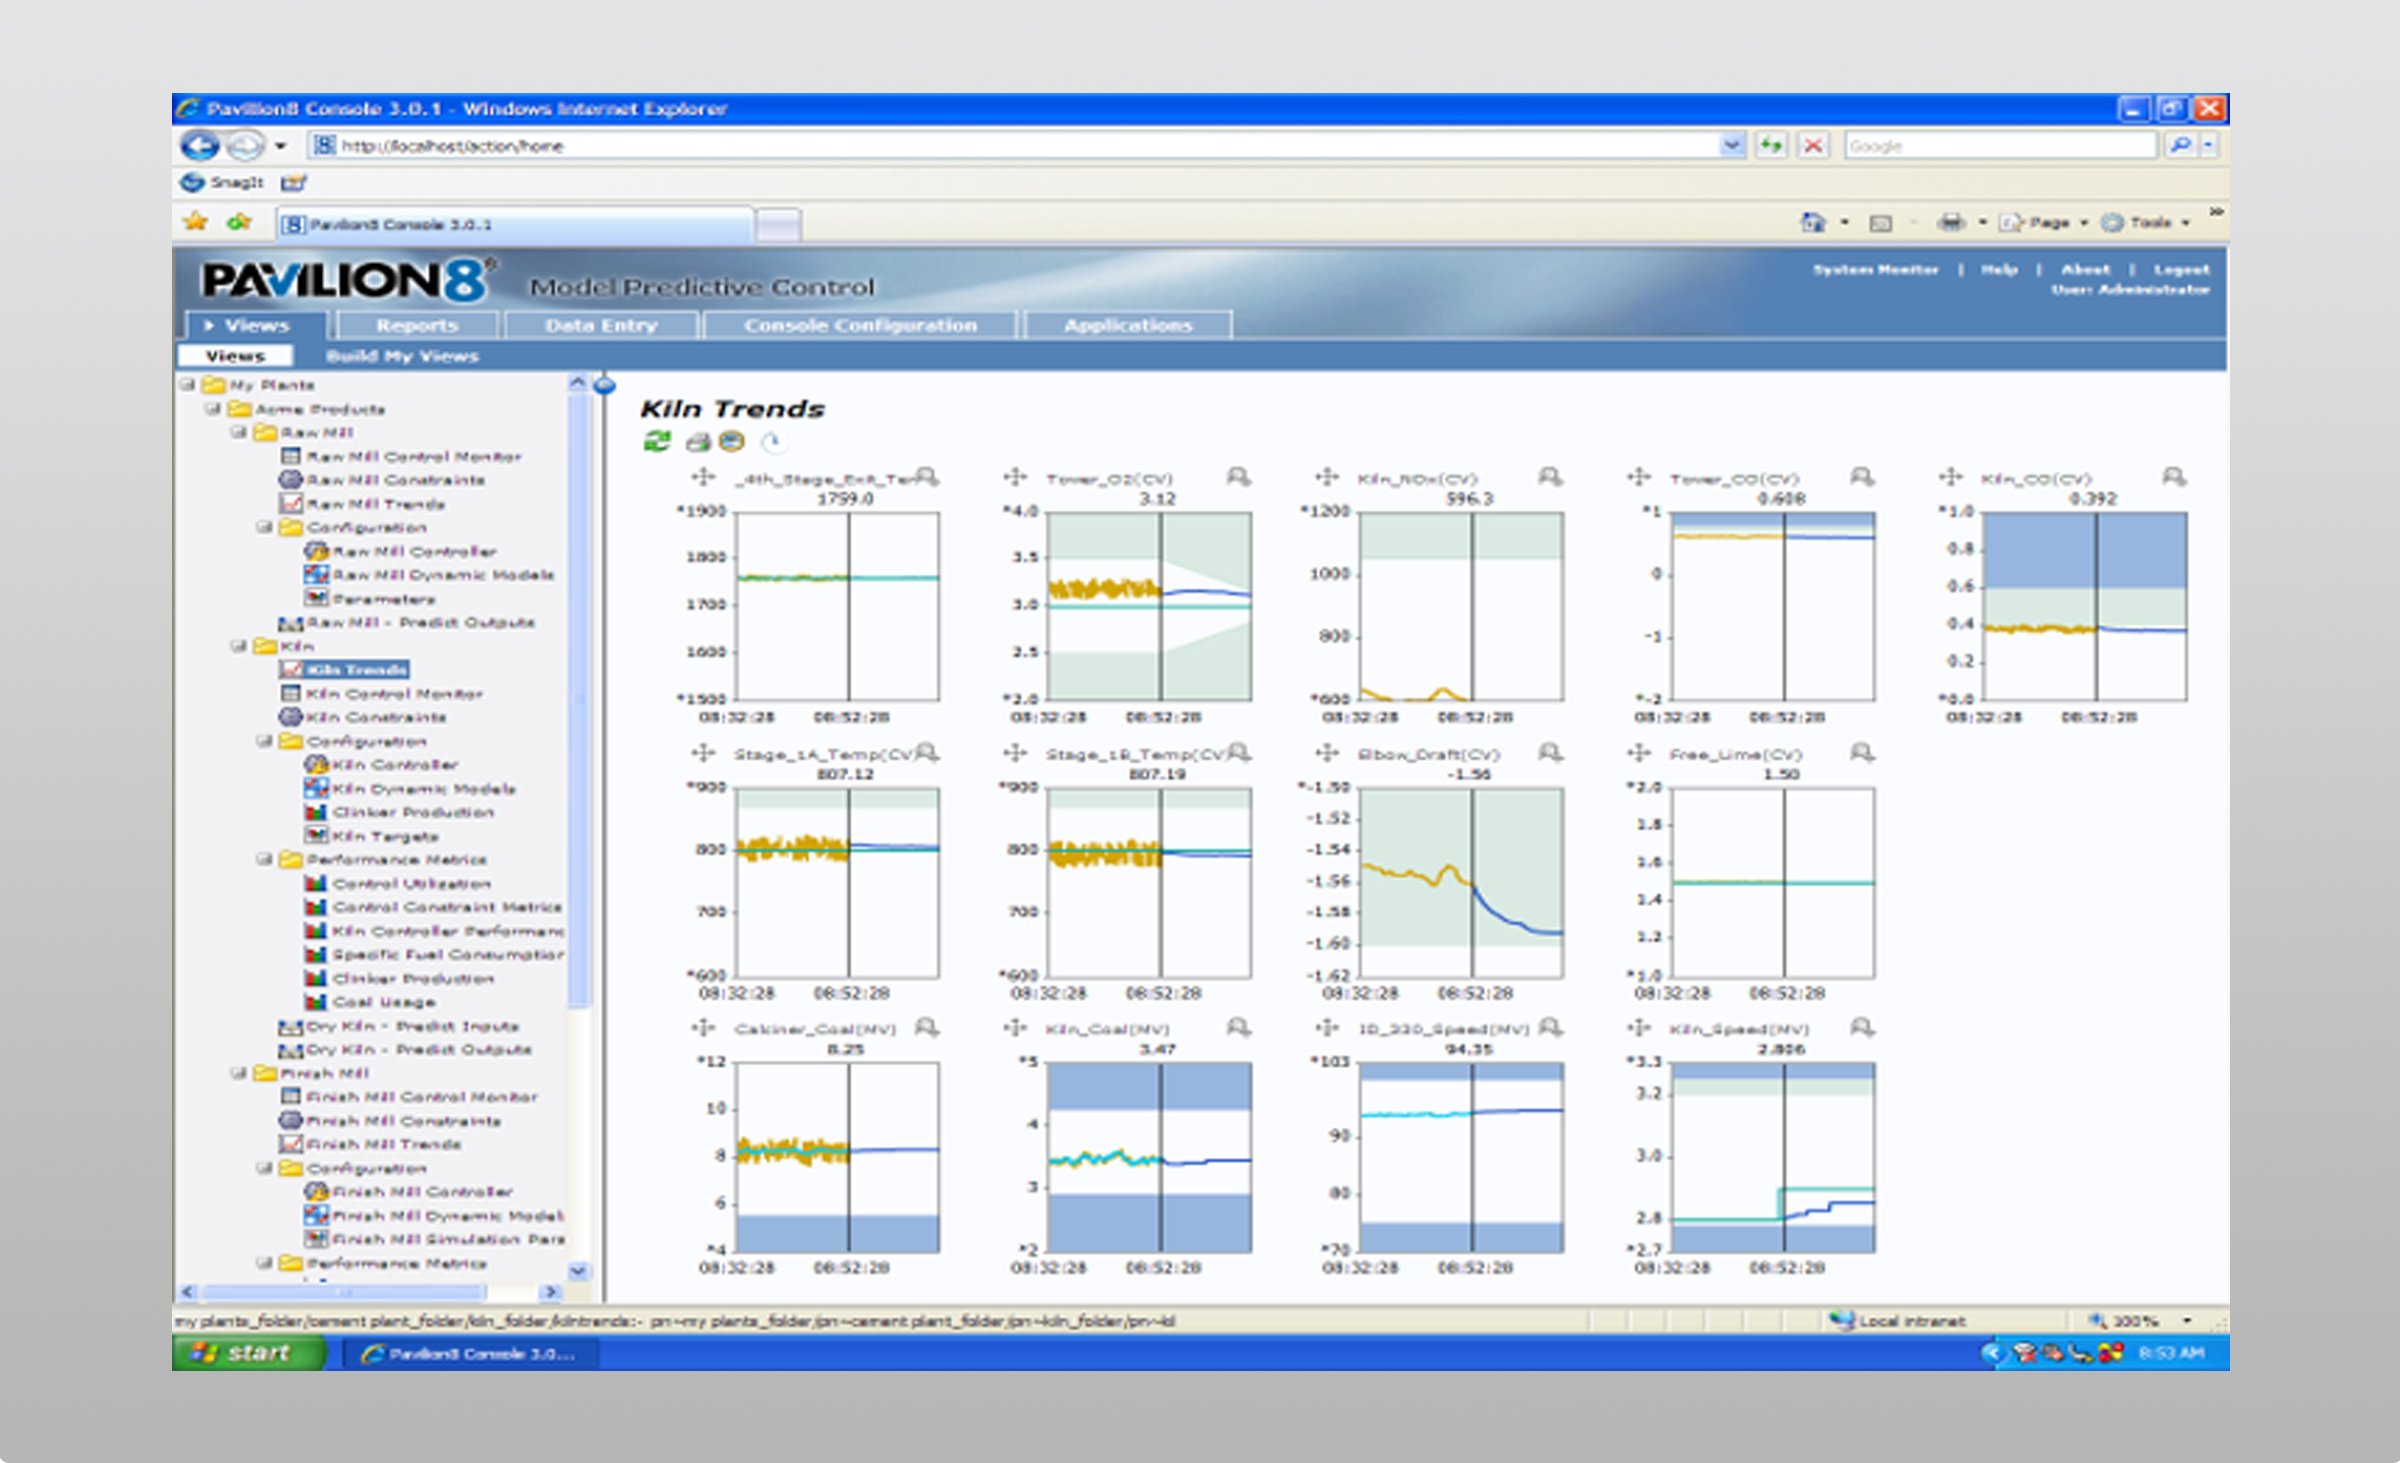The width and height of the screenshot is (2400, 1463).
Task: Click the move handle for Calciner_Coal(MV) trend
Action: 703,1027
